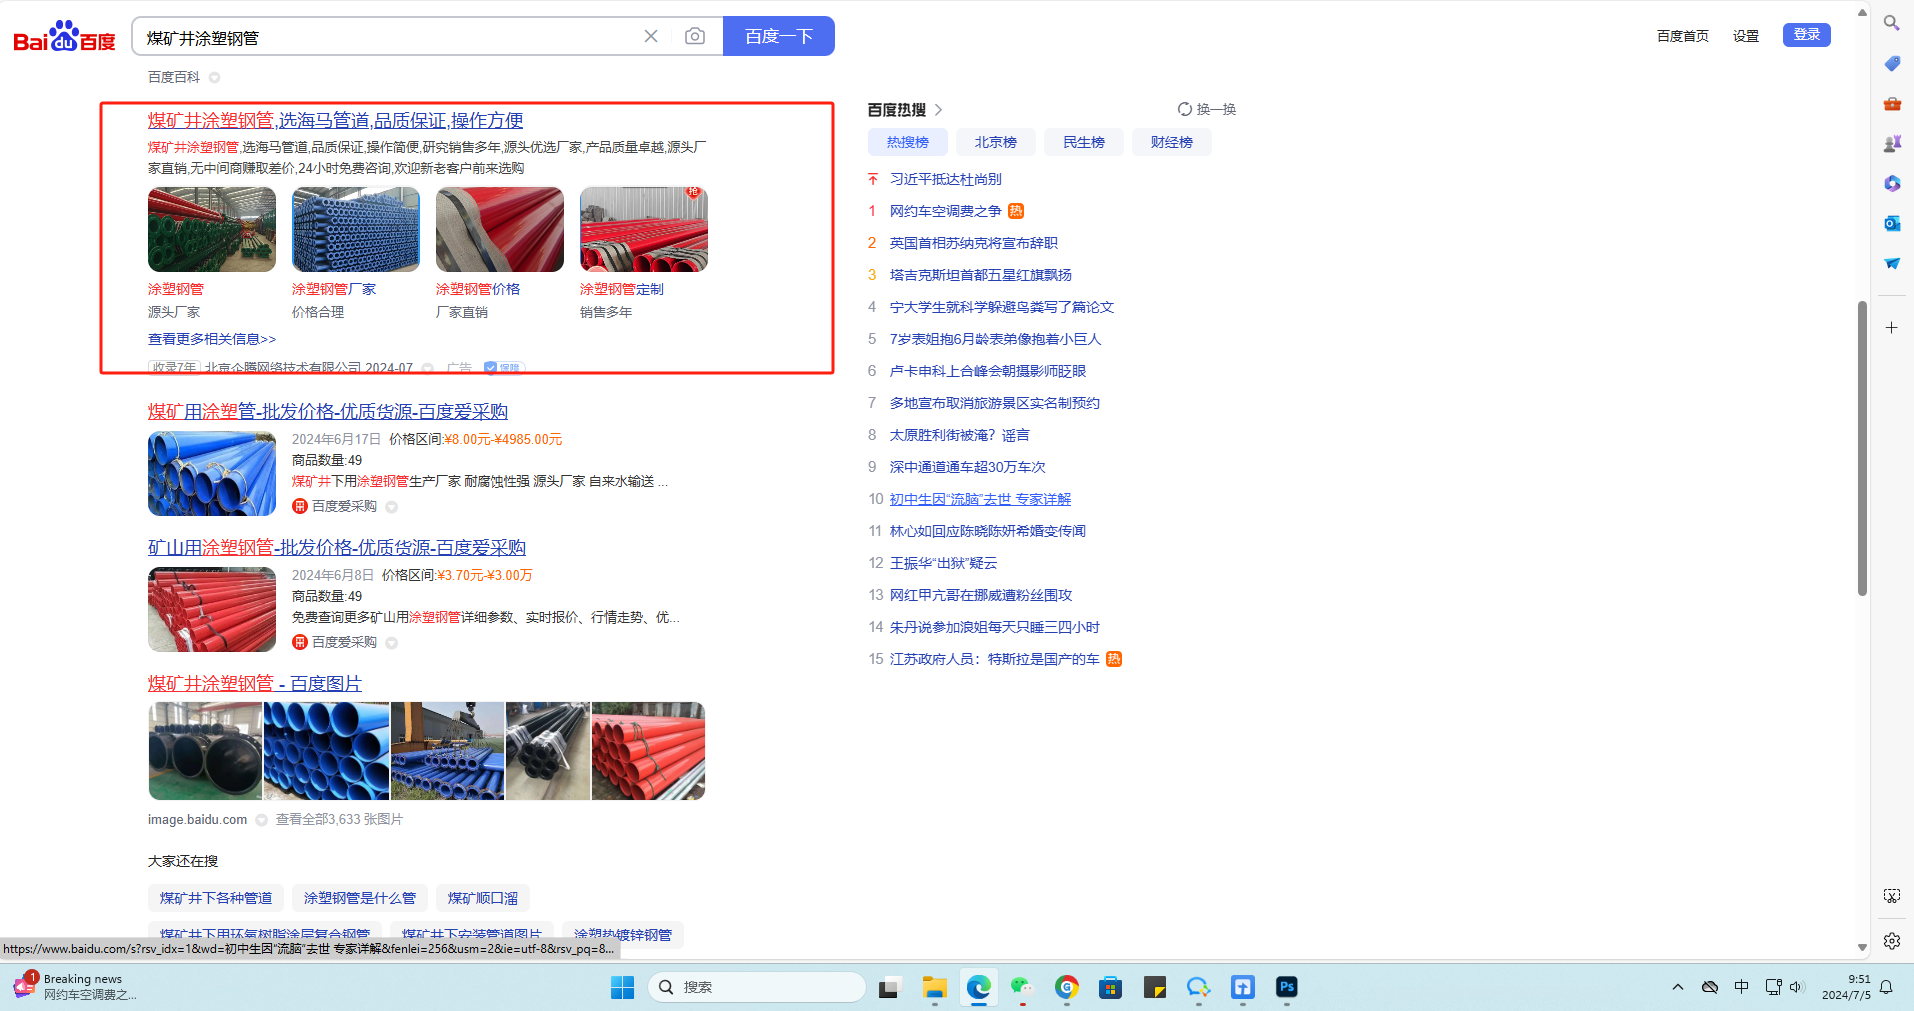Switch to the 热搜榜 tab

[908, 142]
